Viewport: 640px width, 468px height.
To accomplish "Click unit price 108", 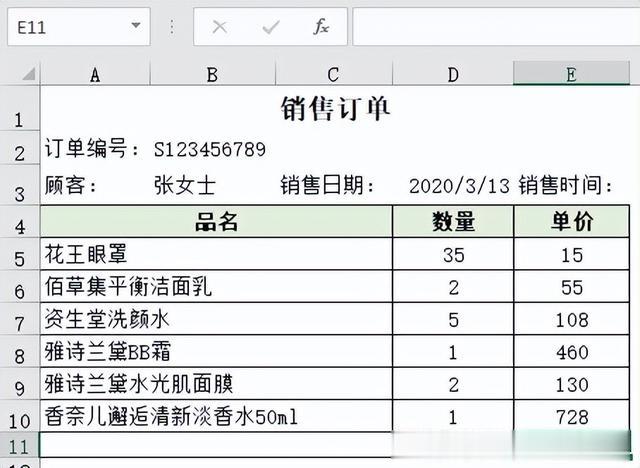I will coord(571,319).
